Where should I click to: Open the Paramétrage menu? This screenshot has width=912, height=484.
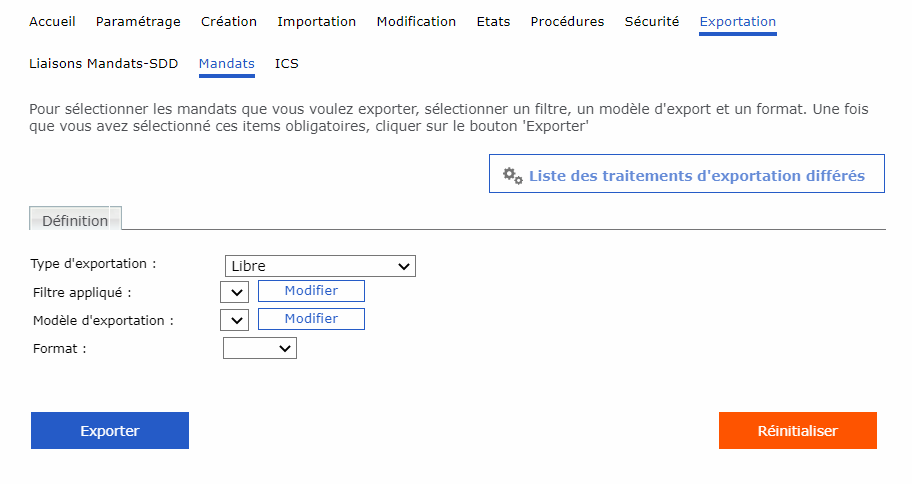pos(138,22)
